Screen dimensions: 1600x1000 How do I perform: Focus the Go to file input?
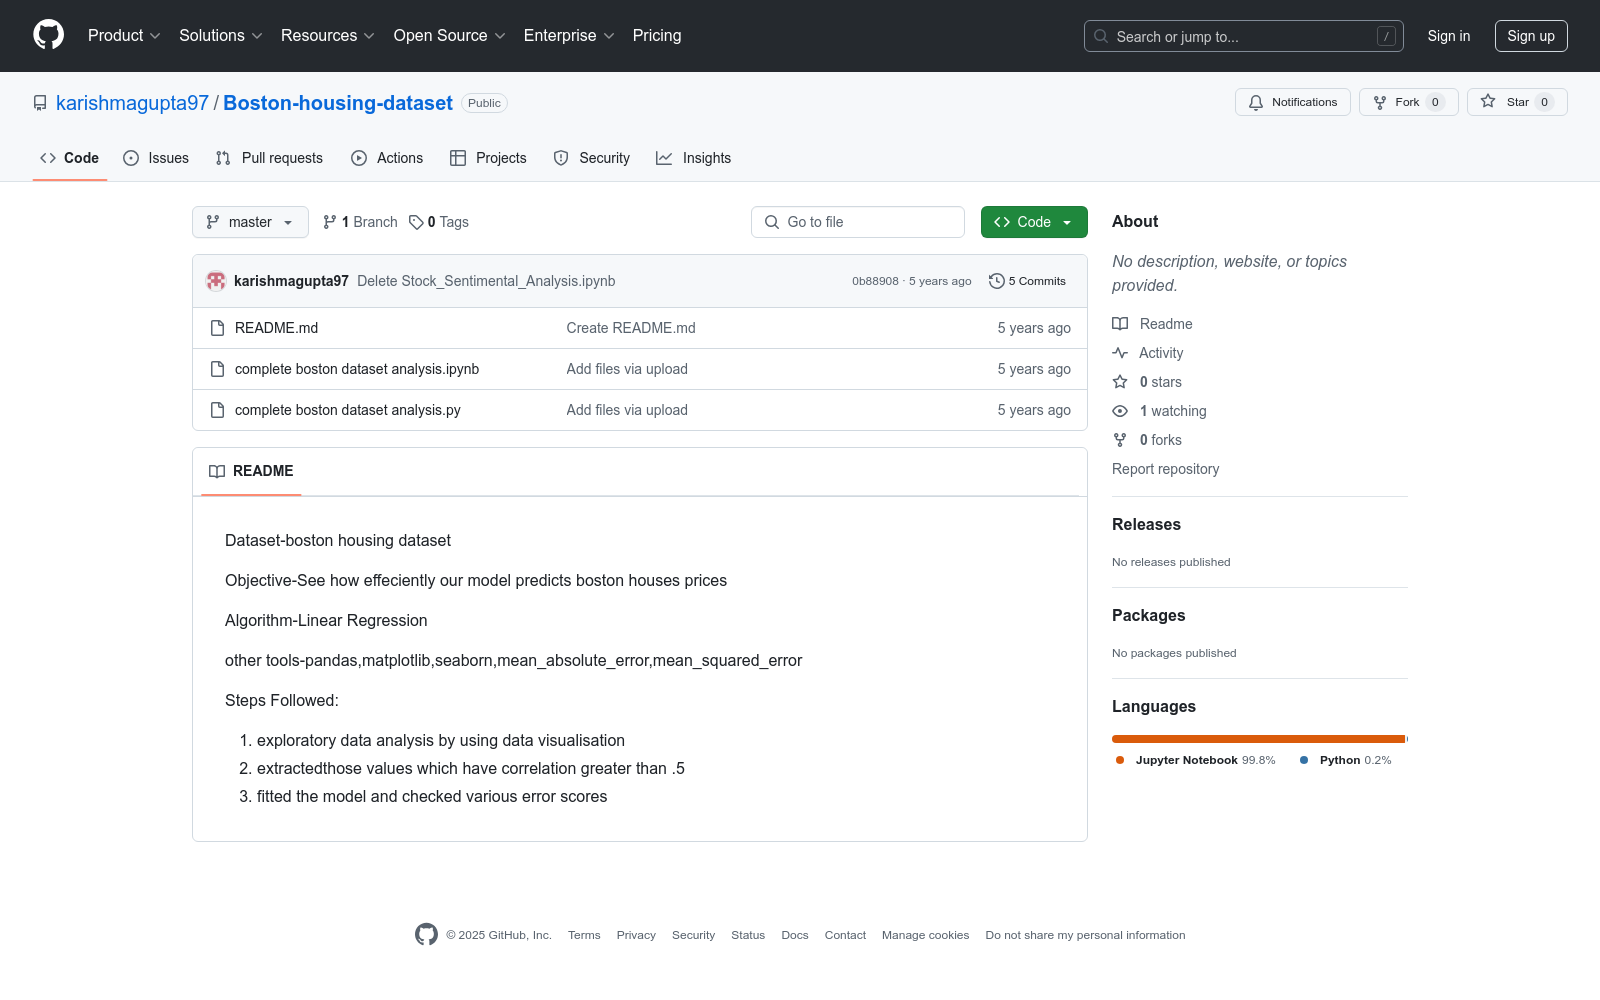(858, 222)
